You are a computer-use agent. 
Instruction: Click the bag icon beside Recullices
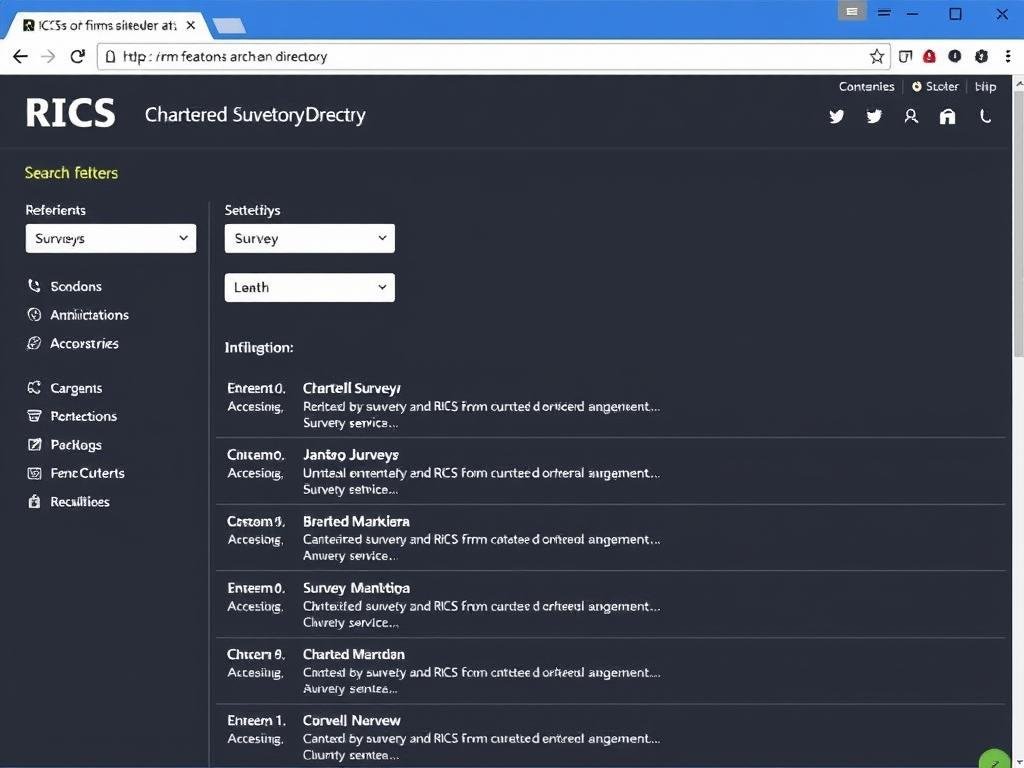click(34, 502)
